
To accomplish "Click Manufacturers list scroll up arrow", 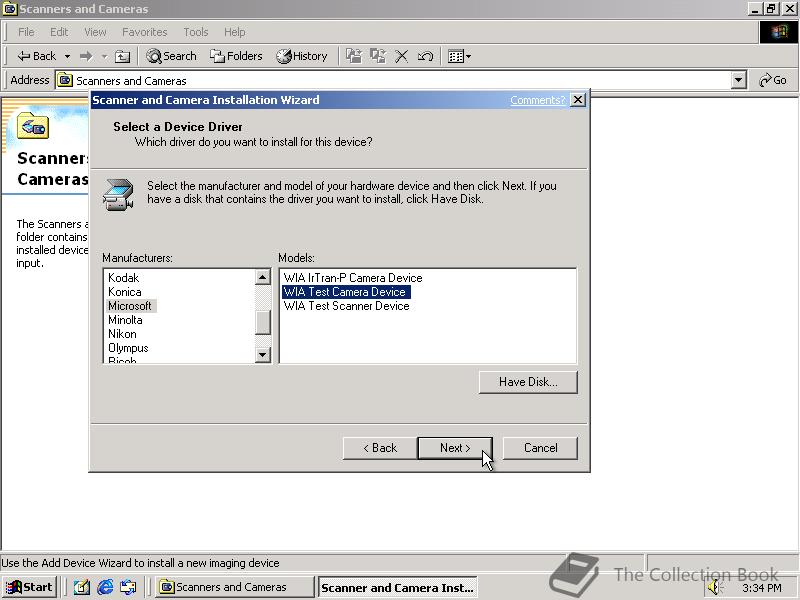I will tap(262, 277).
